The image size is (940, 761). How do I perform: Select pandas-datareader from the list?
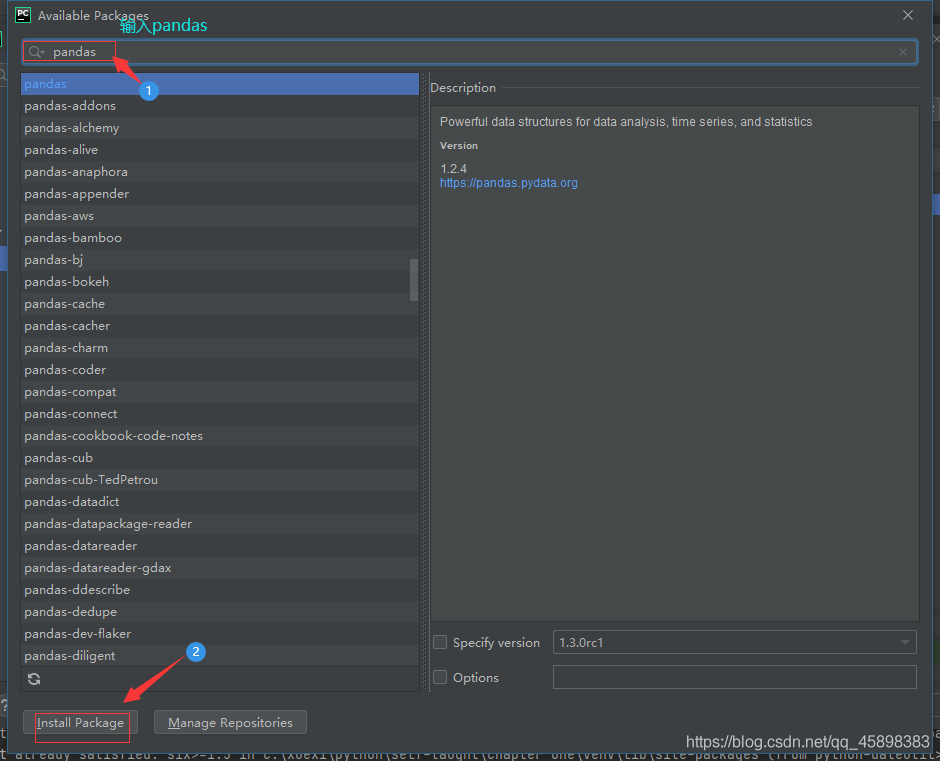pyautogui.click(x=81, y=546)
